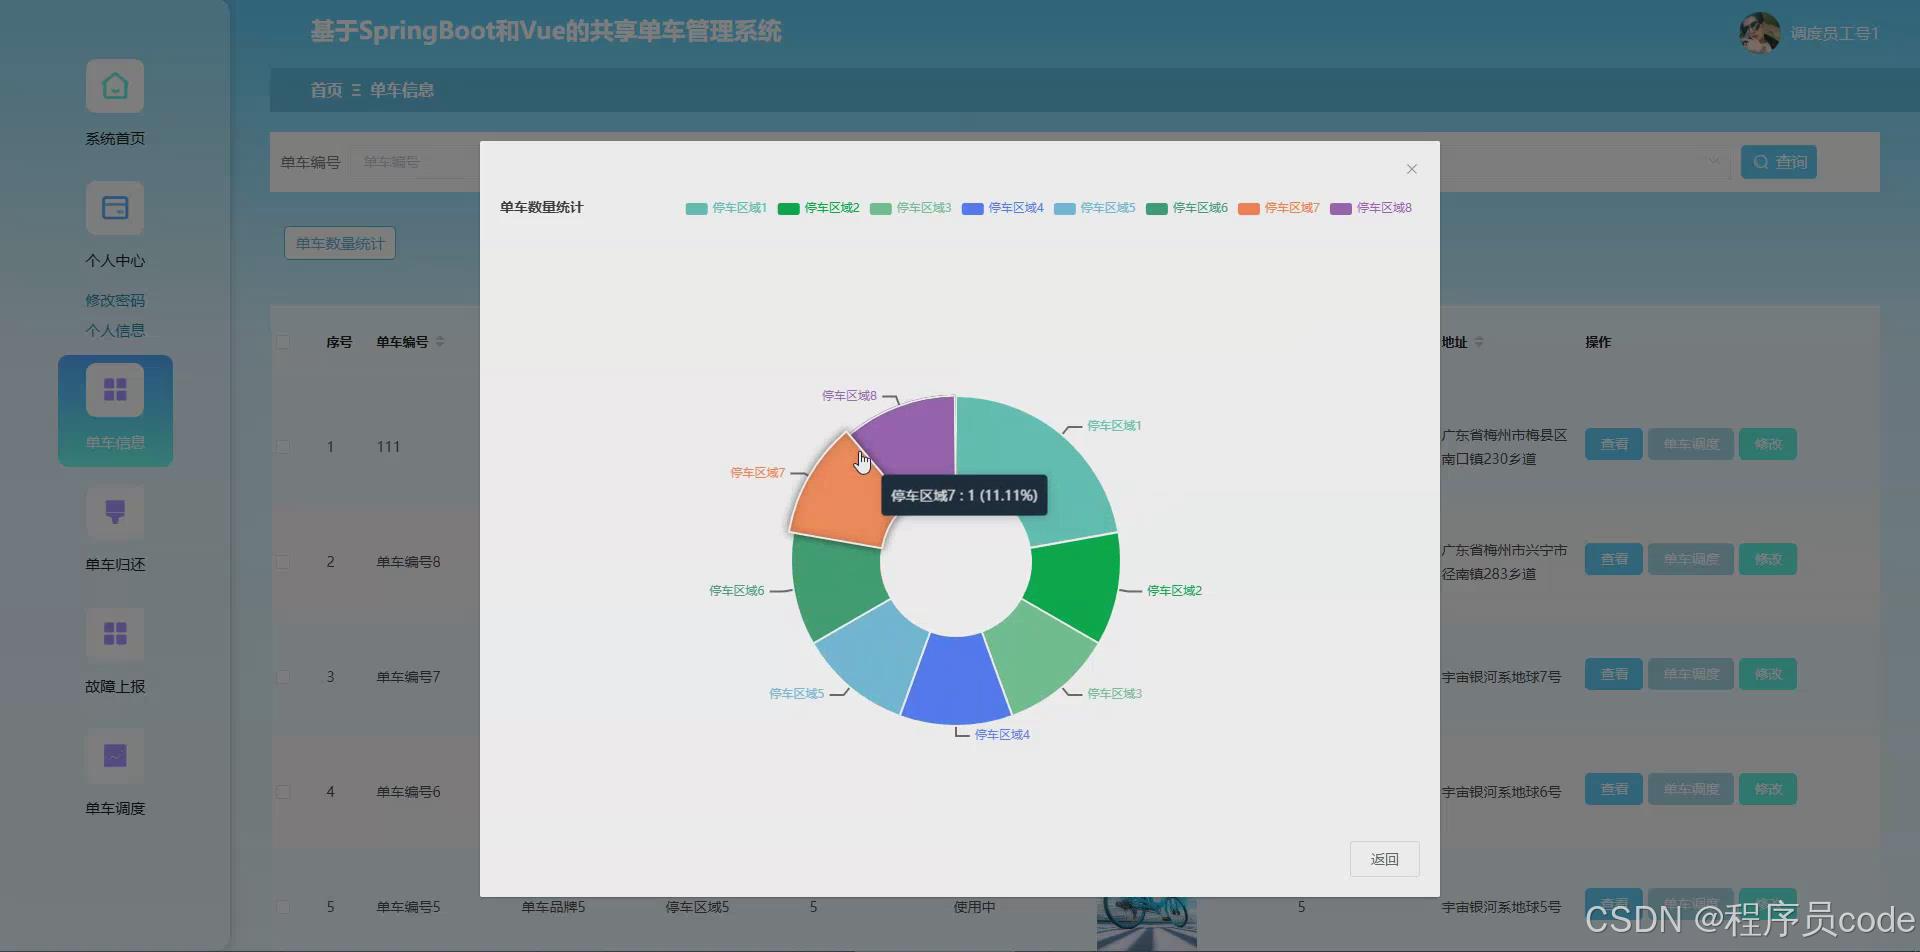The width and height of the screenshot is (1920, 952).
Task: Click the magnifier icon on 查询 button
Action: (x=1762, y=161)
